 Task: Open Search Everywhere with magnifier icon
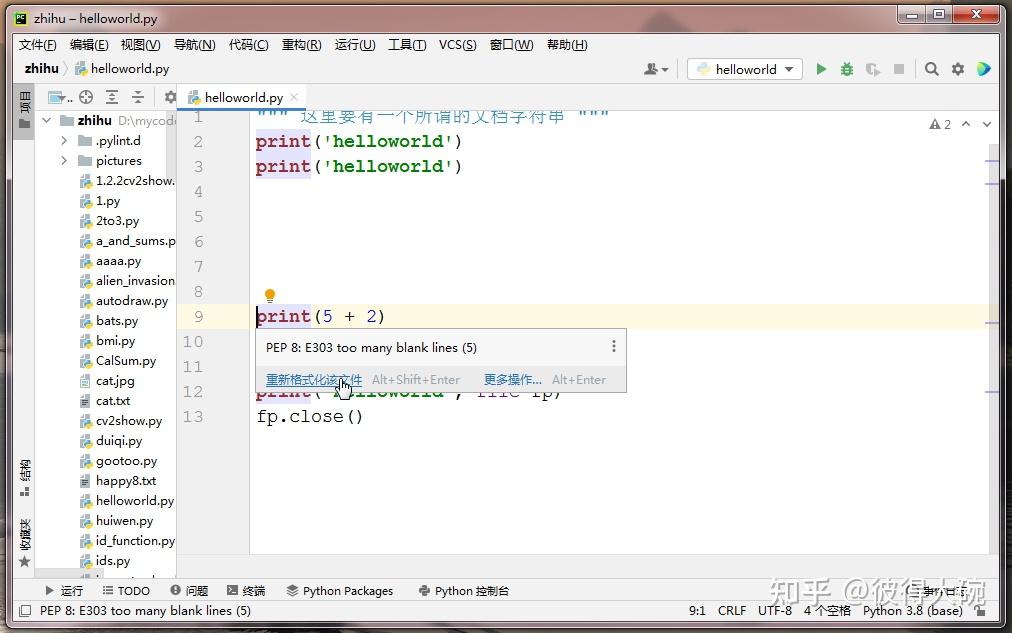click(x=931, y=68)
